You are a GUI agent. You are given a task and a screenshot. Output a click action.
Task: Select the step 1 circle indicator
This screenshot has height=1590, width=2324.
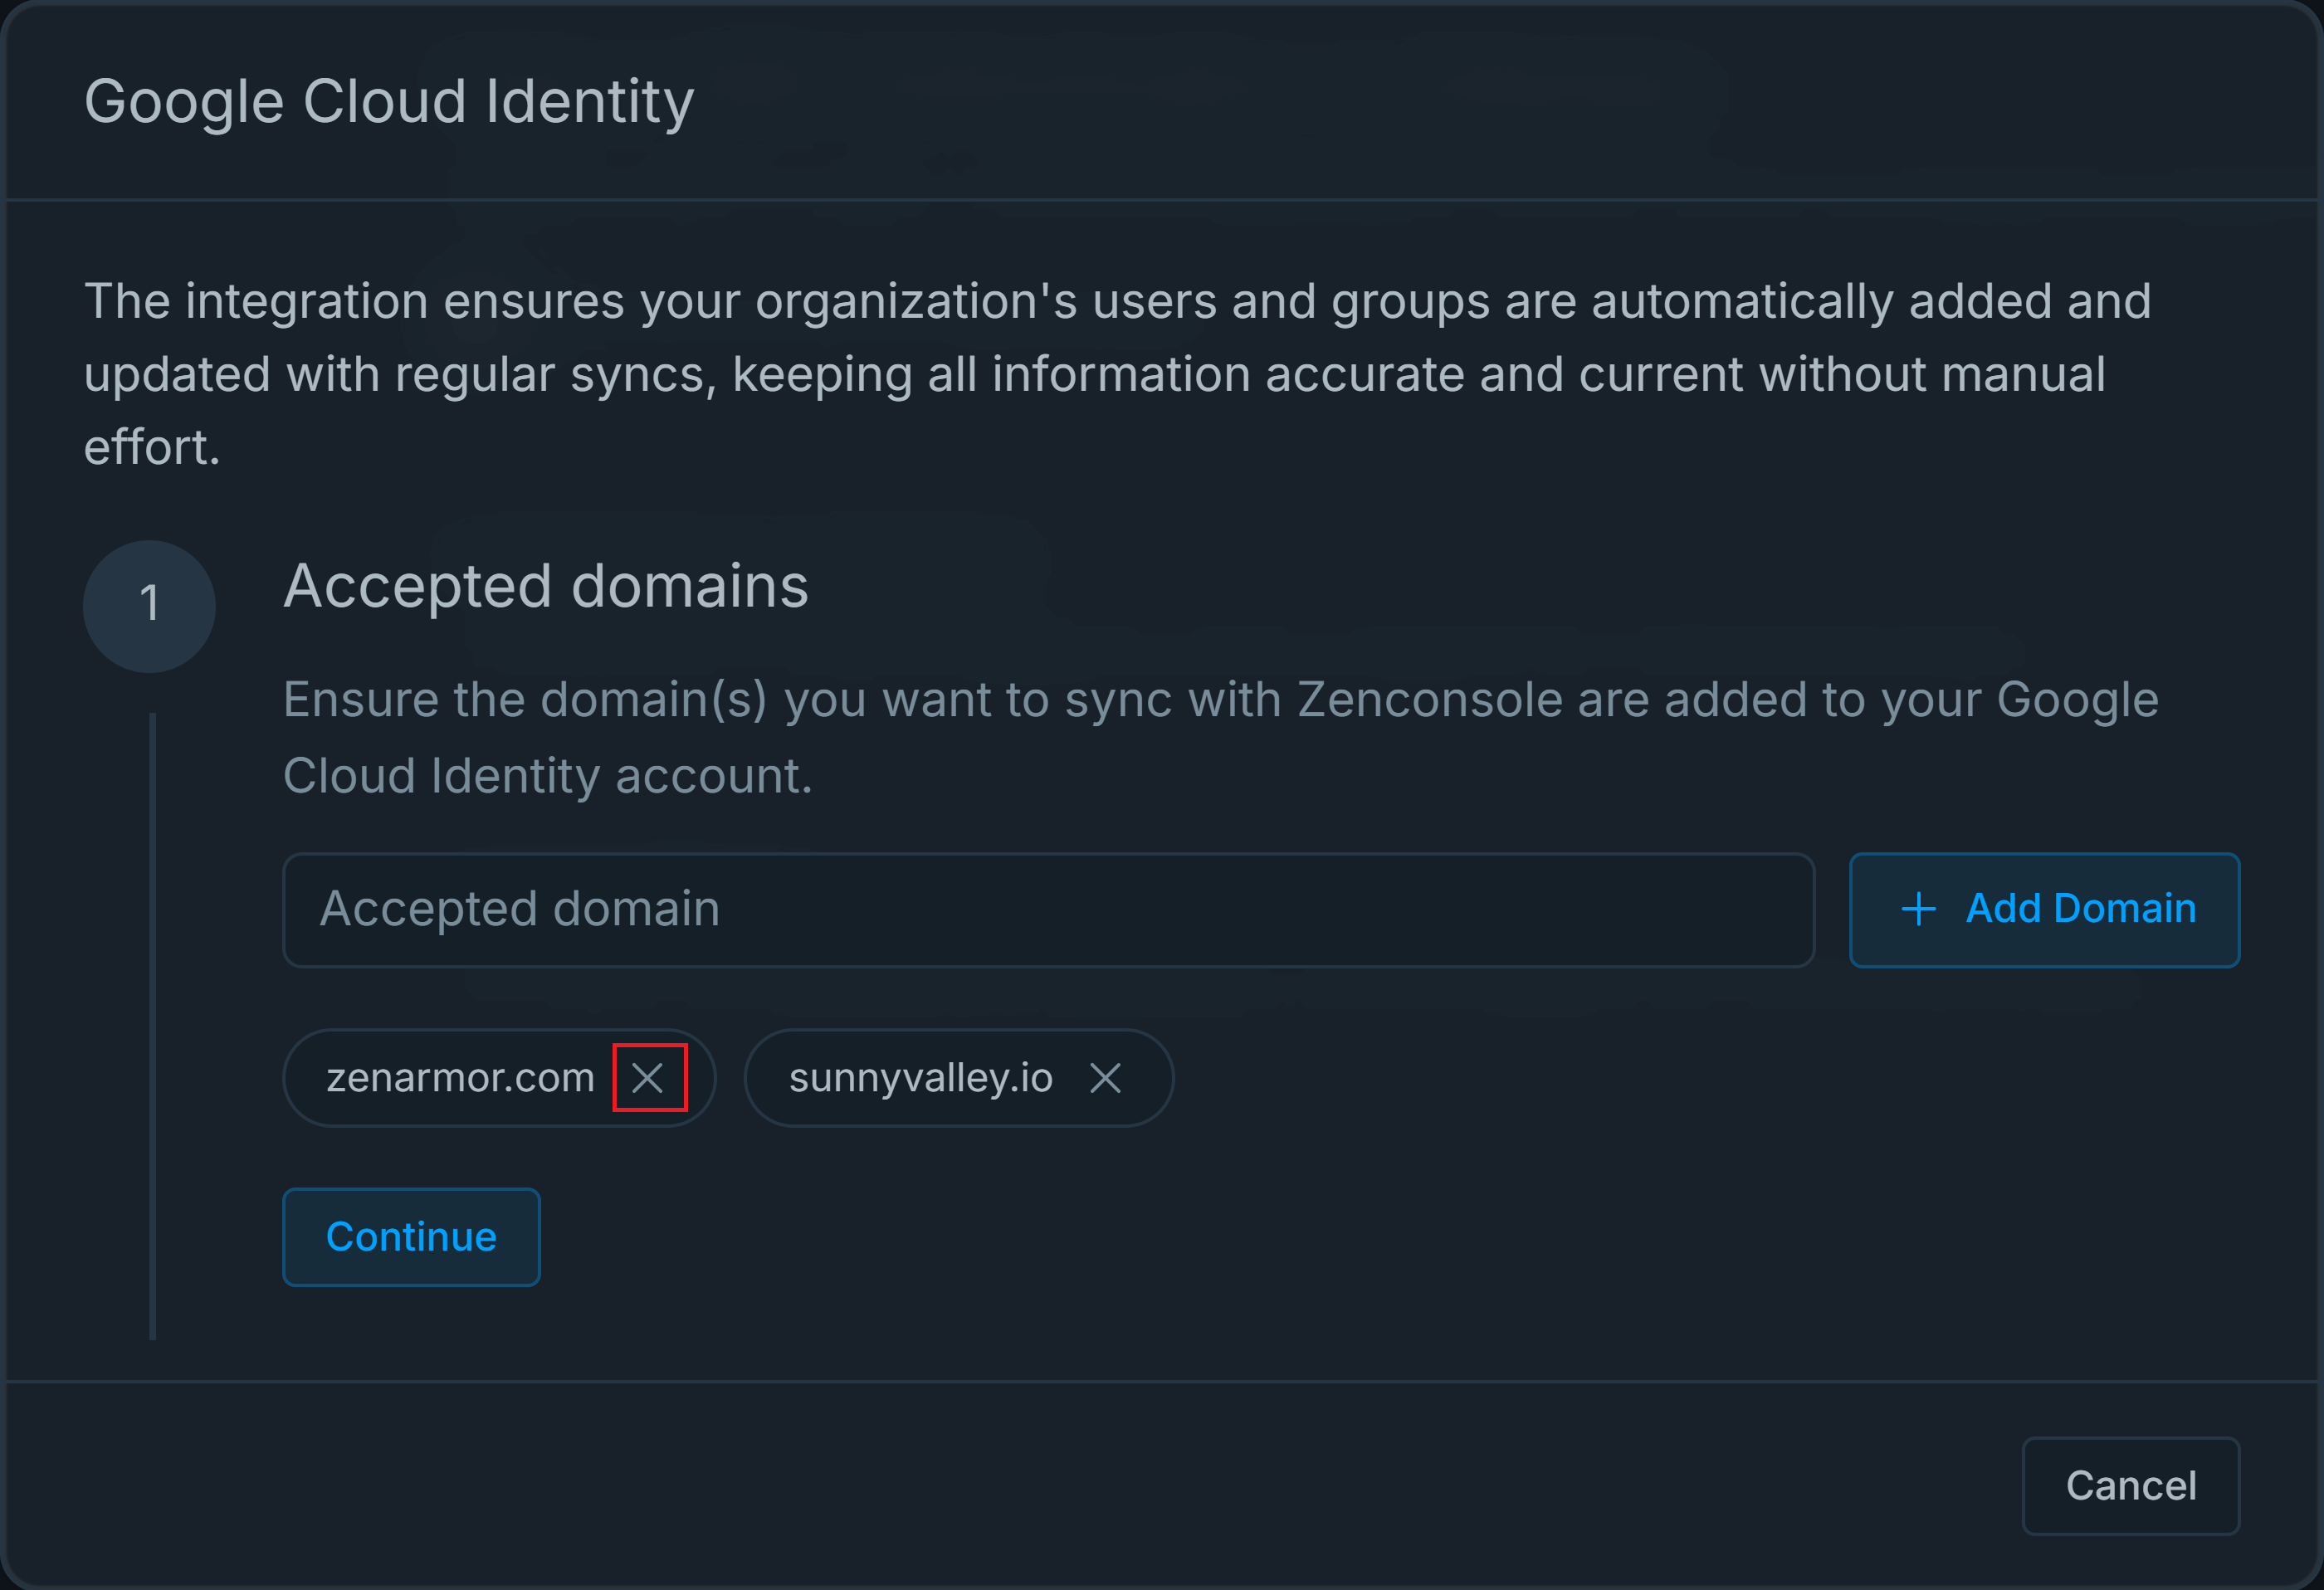tap(149, 606)
